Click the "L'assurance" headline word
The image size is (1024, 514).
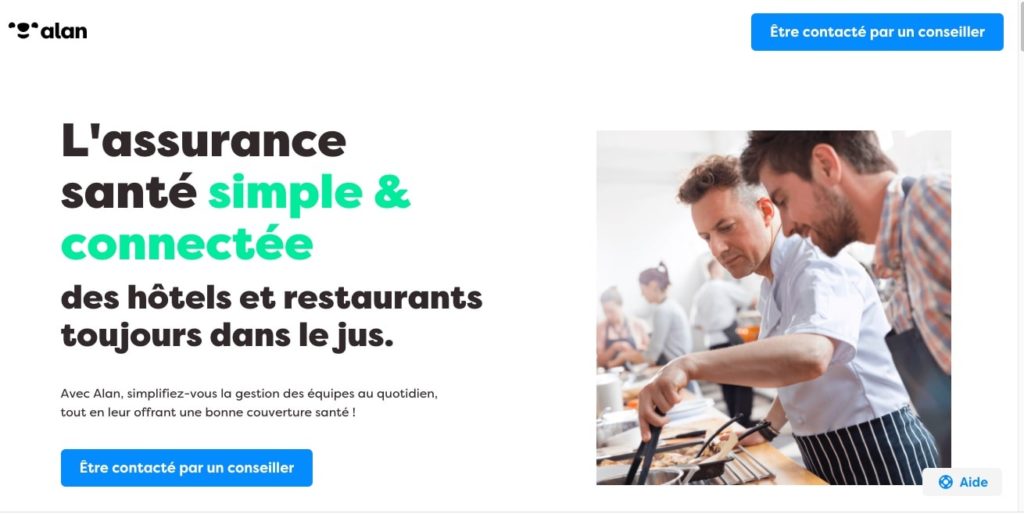pos(204,140)
